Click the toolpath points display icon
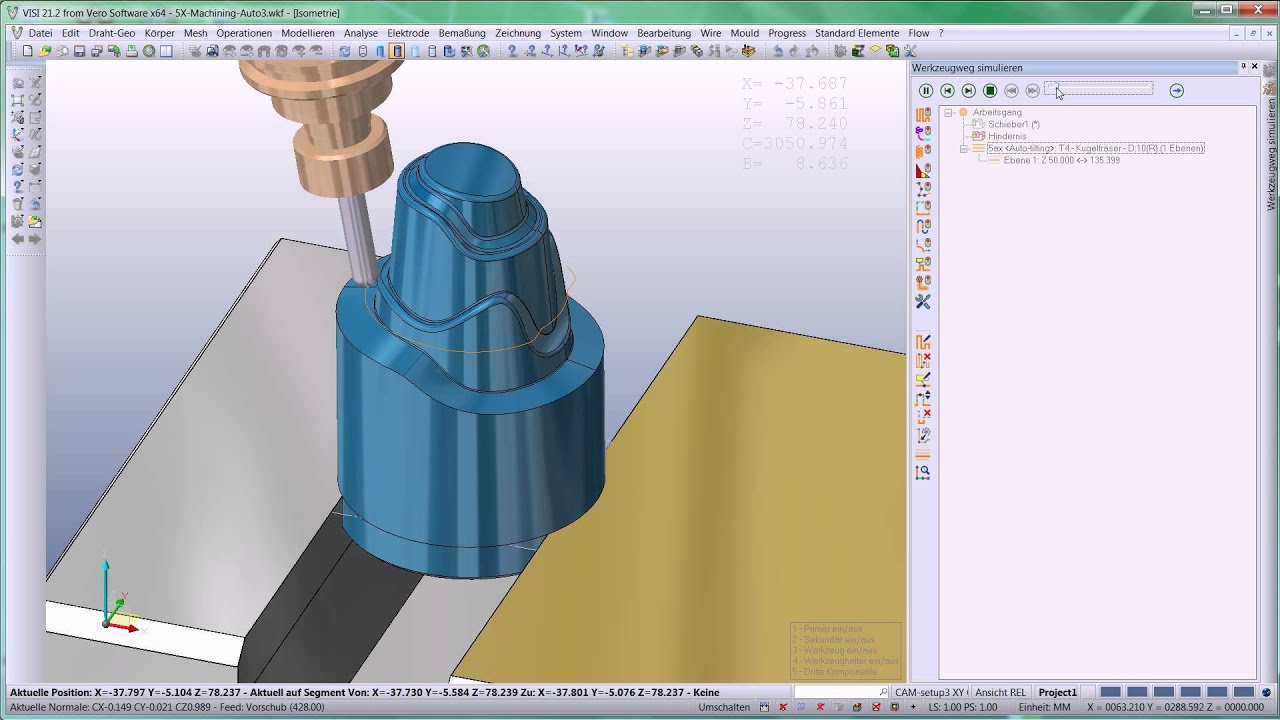This screenshot has height=720, width=1280. (x=923, y=190)
